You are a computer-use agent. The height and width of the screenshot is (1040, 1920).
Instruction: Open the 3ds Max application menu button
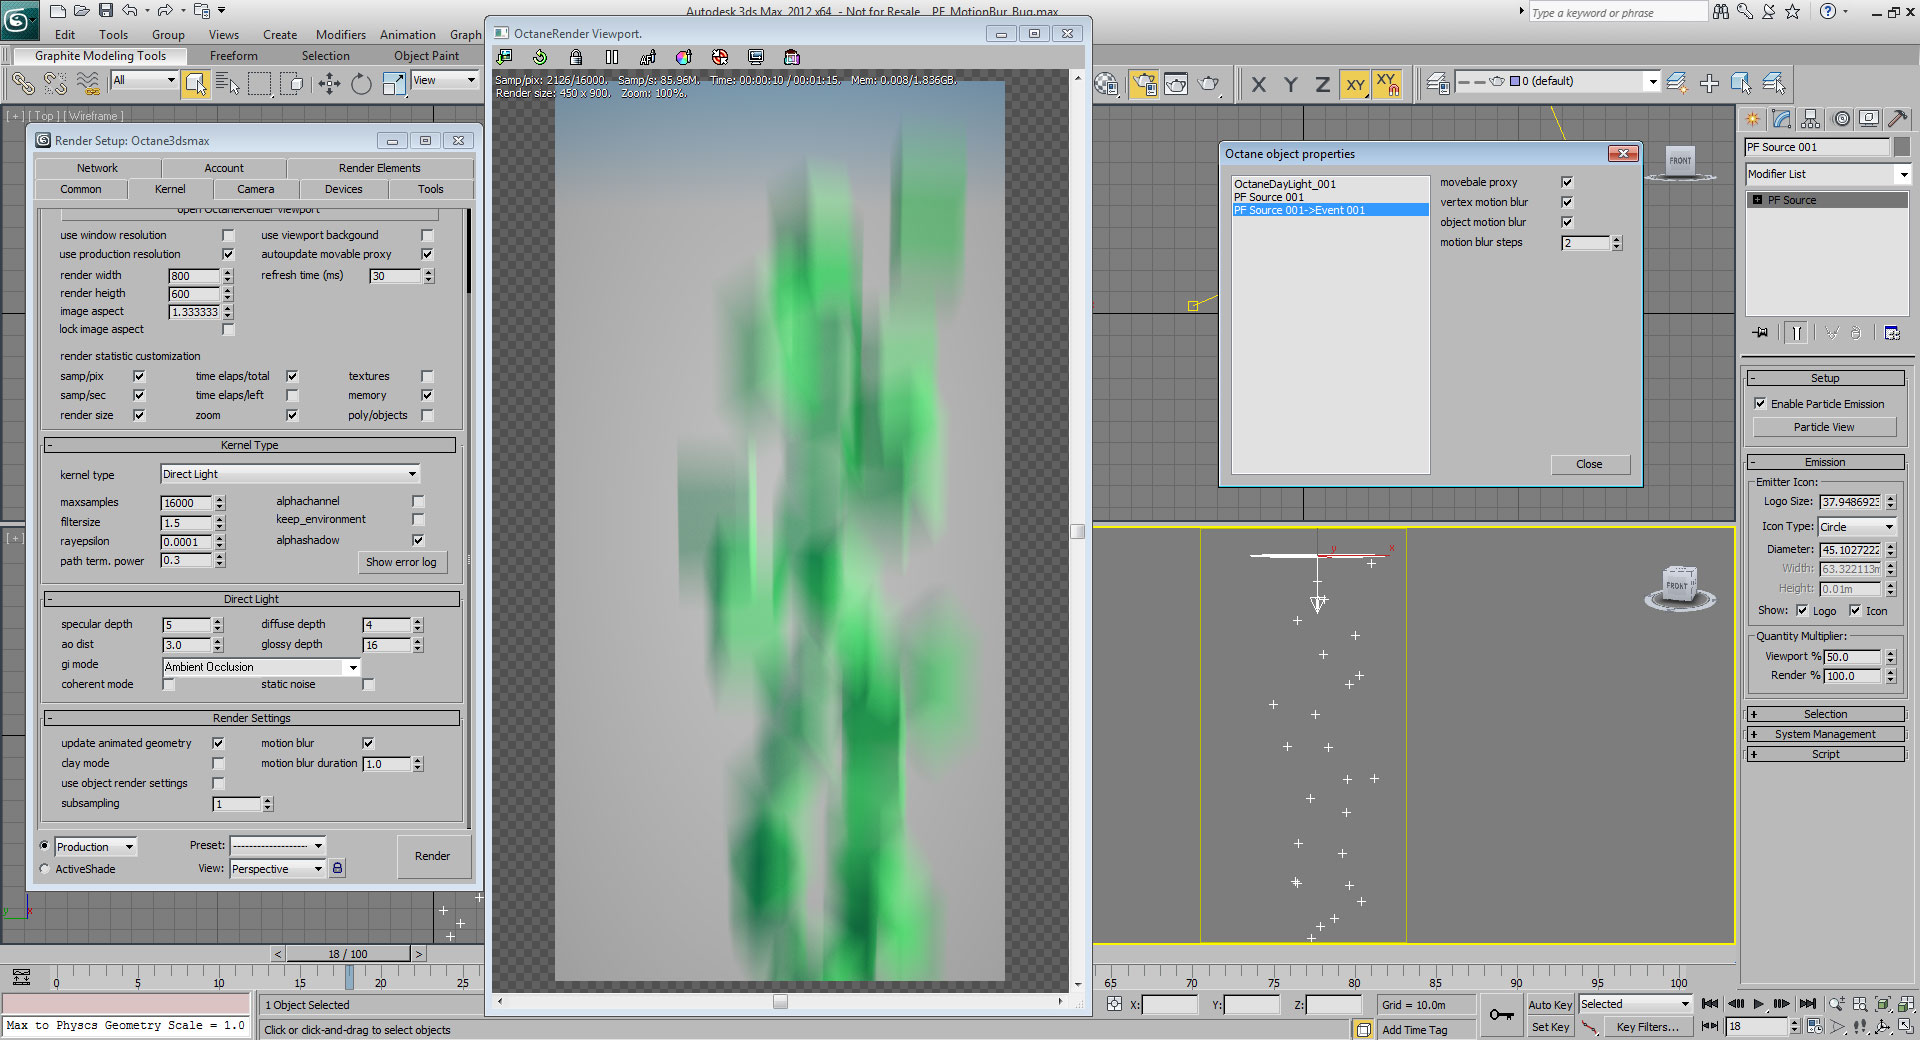[18, 18]
